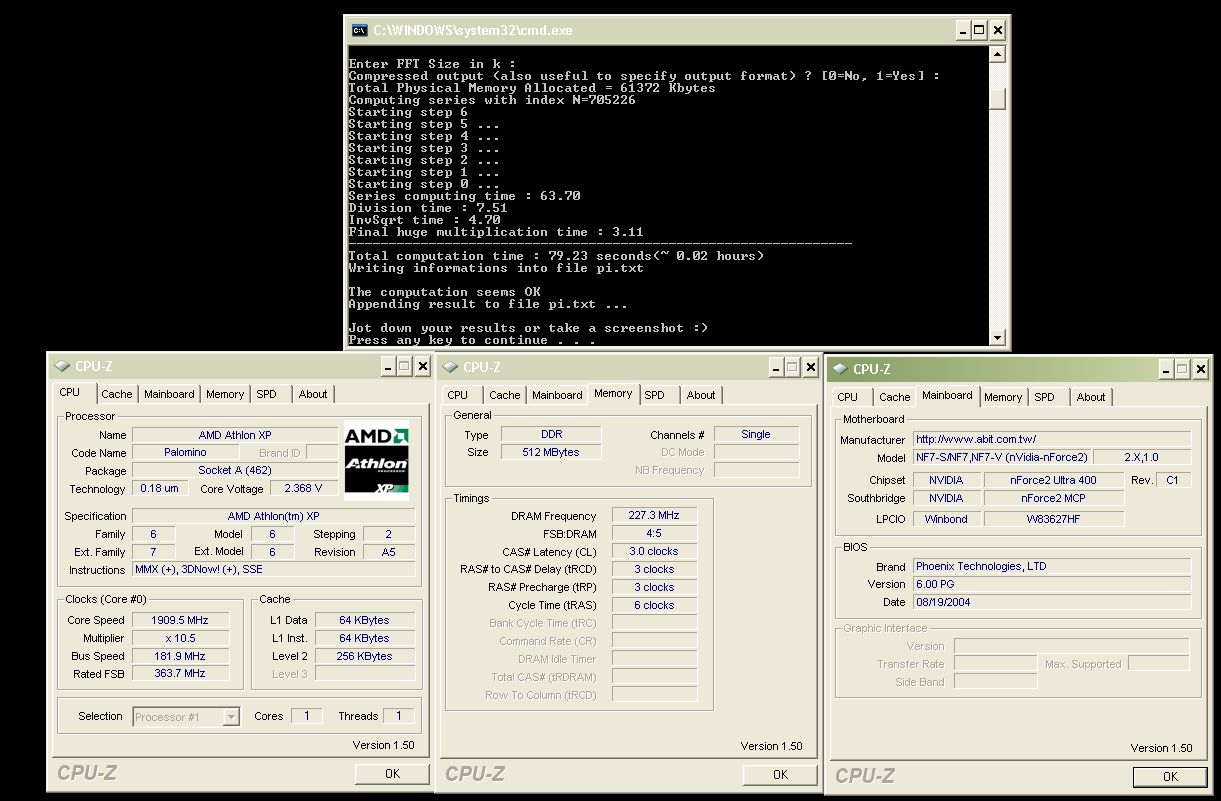Screen dimensions: 1221x801
Task: Click the CPU-Z icon in left window title bar
Action: pos(62,367)
